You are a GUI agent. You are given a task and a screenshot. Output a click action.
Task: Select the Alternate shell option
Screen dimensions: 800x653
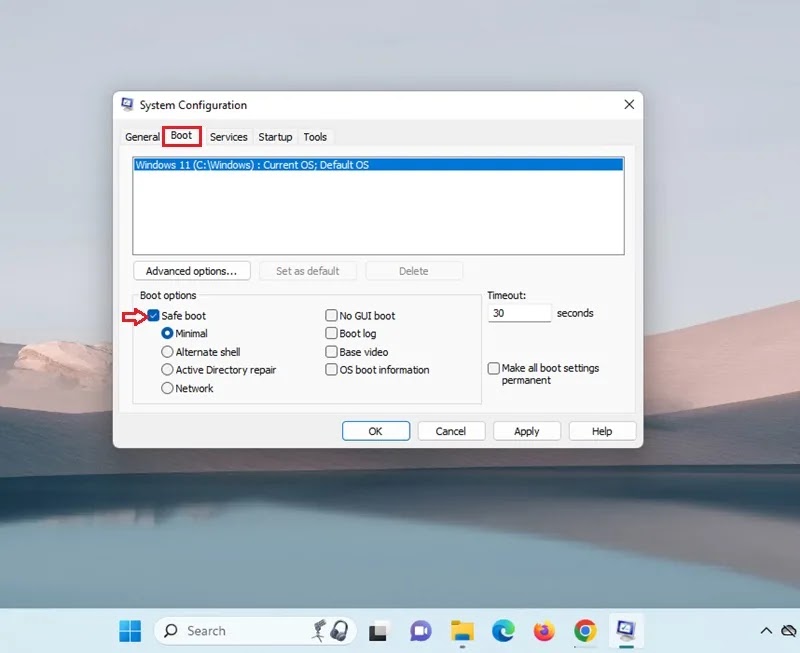167,351
